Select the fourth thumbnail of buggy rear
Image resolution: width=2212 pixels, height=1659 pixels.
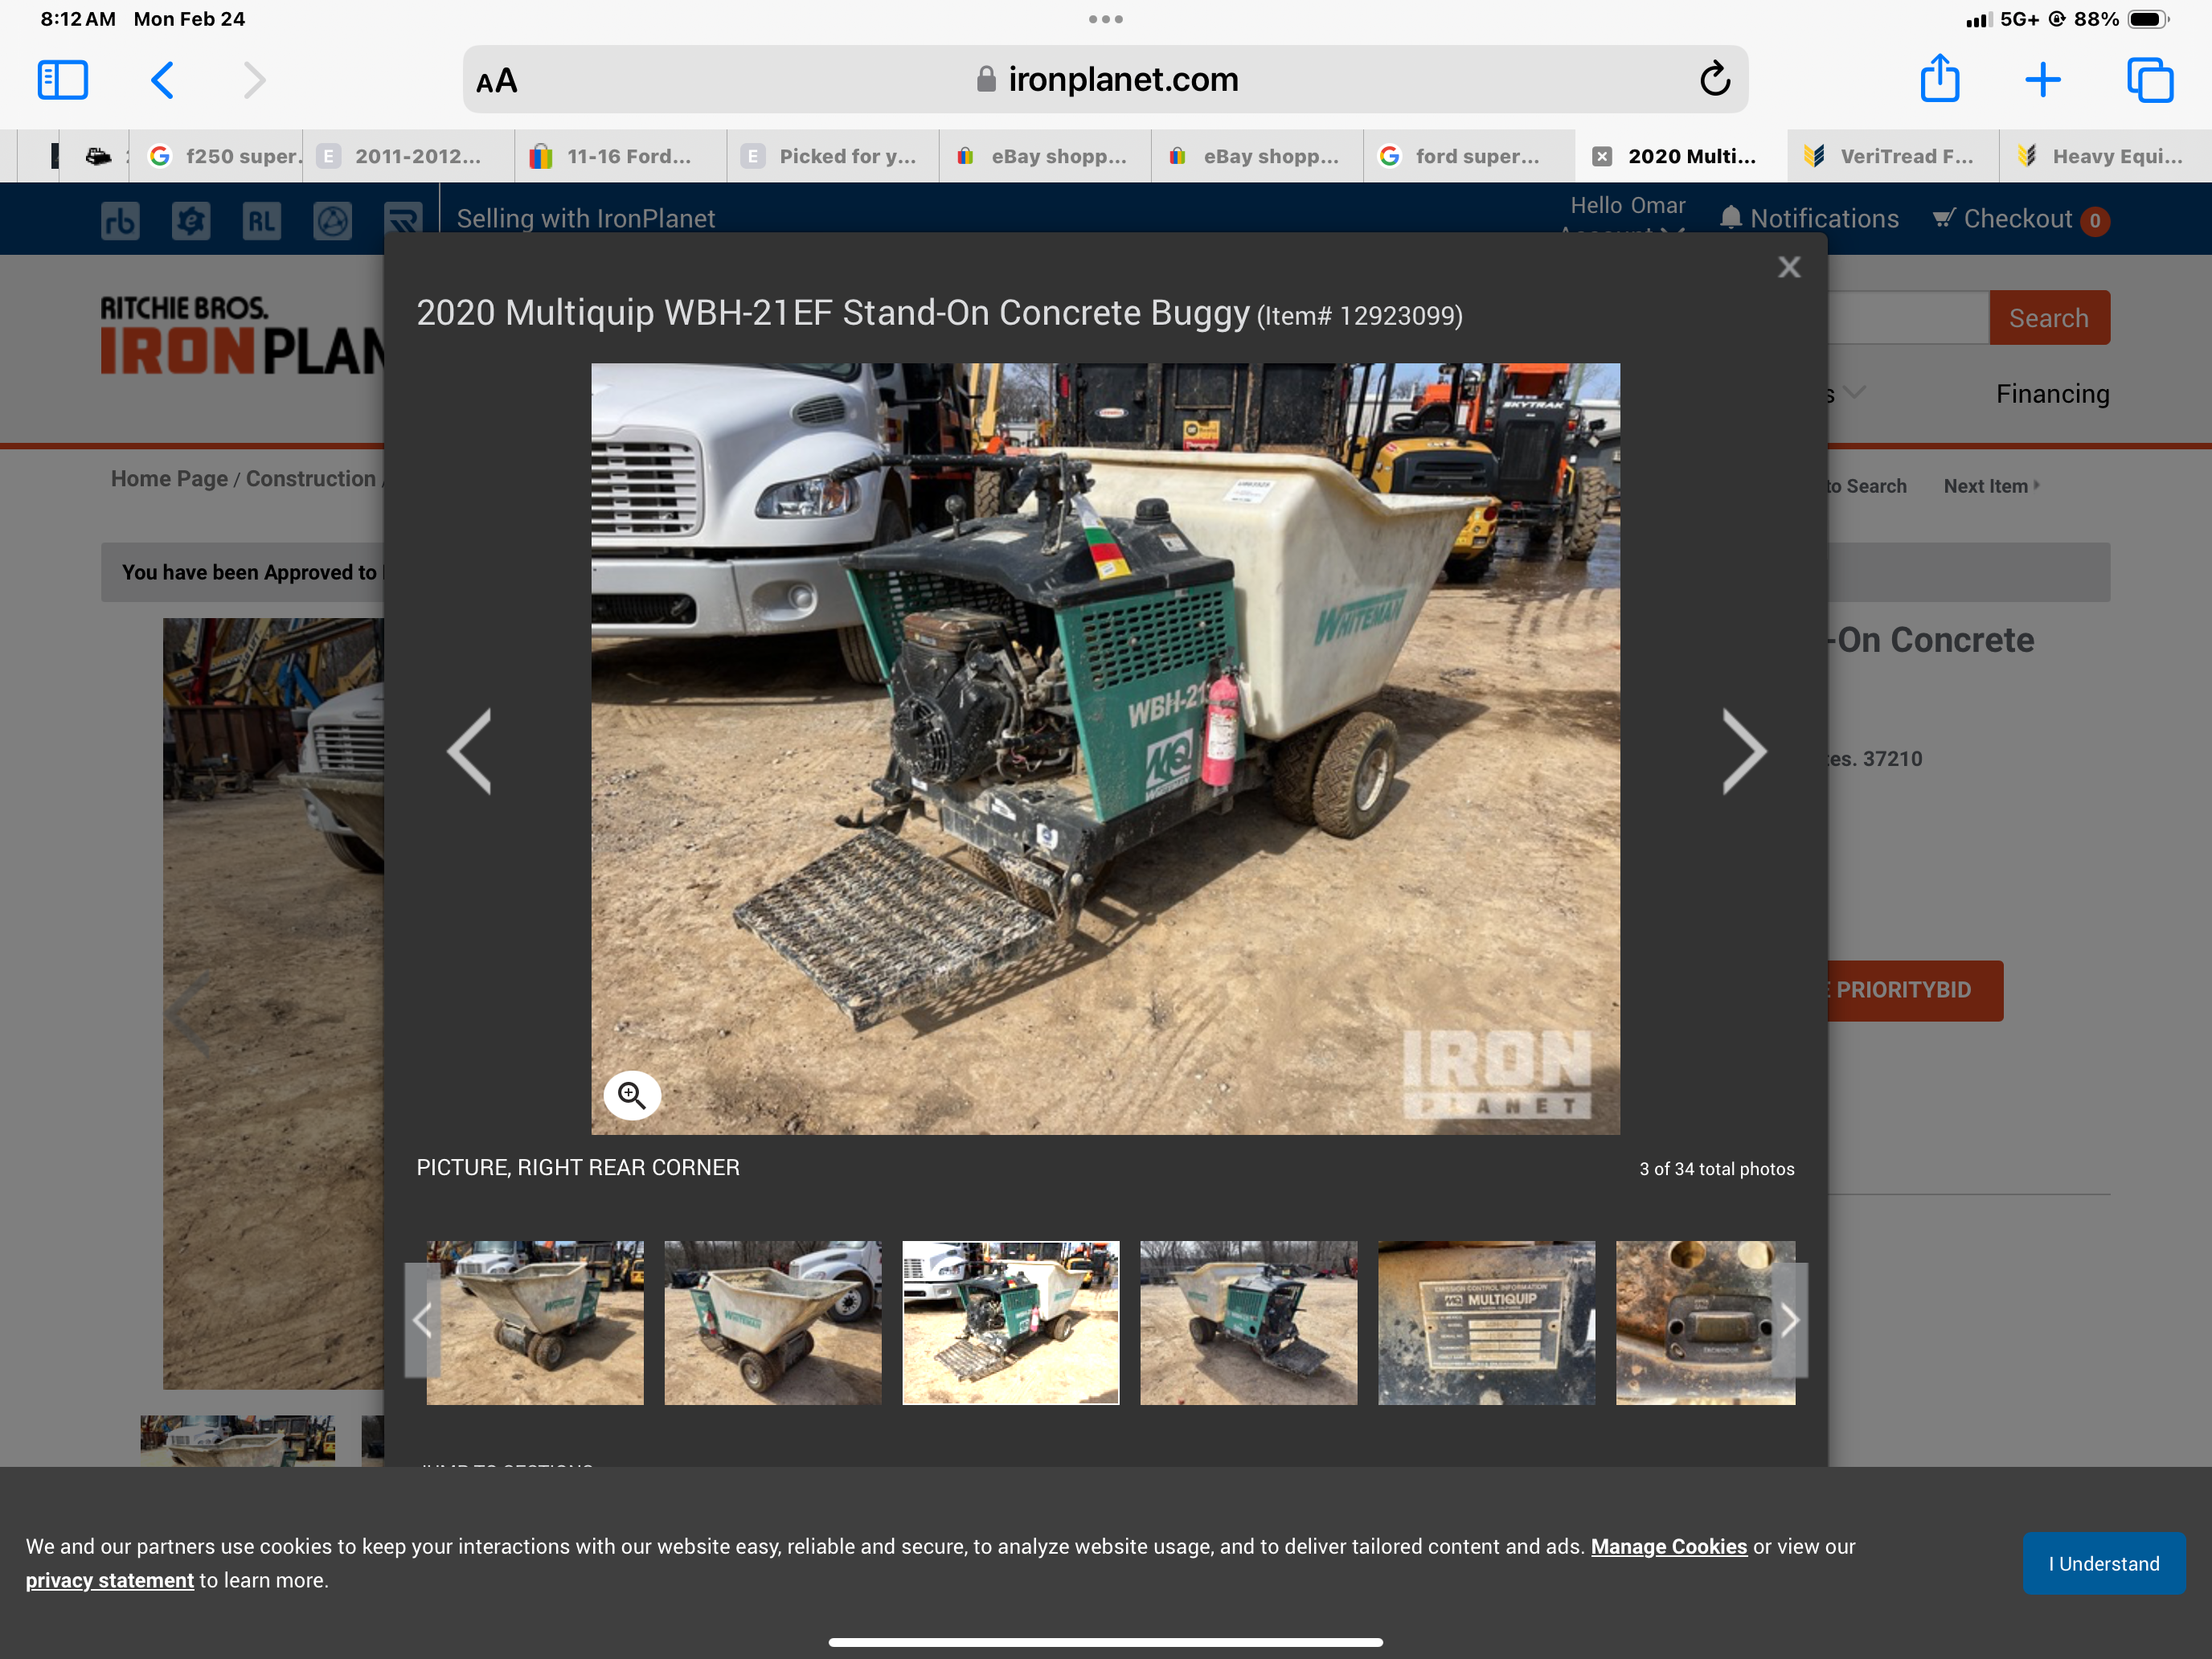(1249, 1322)
